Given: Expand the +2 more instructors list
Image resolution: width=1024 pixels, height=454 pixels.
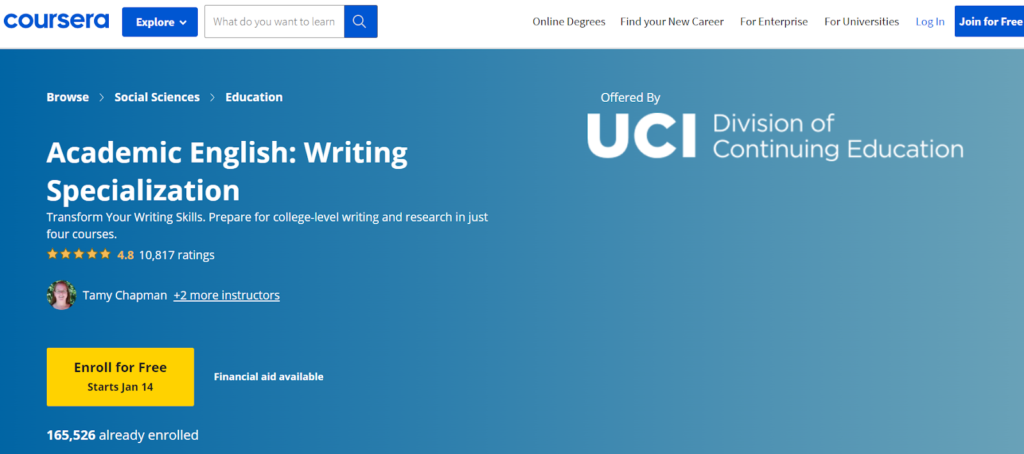Looking at the screenshot, I should point(226,295).
